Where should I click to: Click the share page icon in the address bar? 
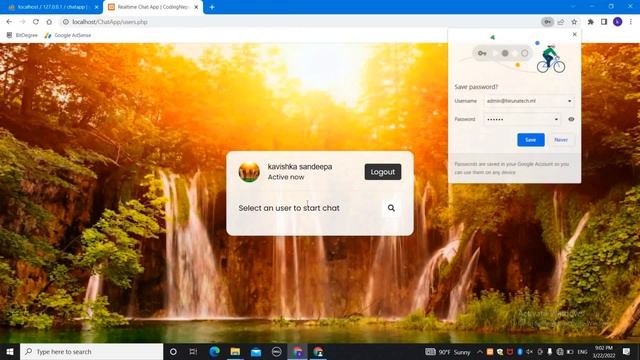tap(560, 22)
